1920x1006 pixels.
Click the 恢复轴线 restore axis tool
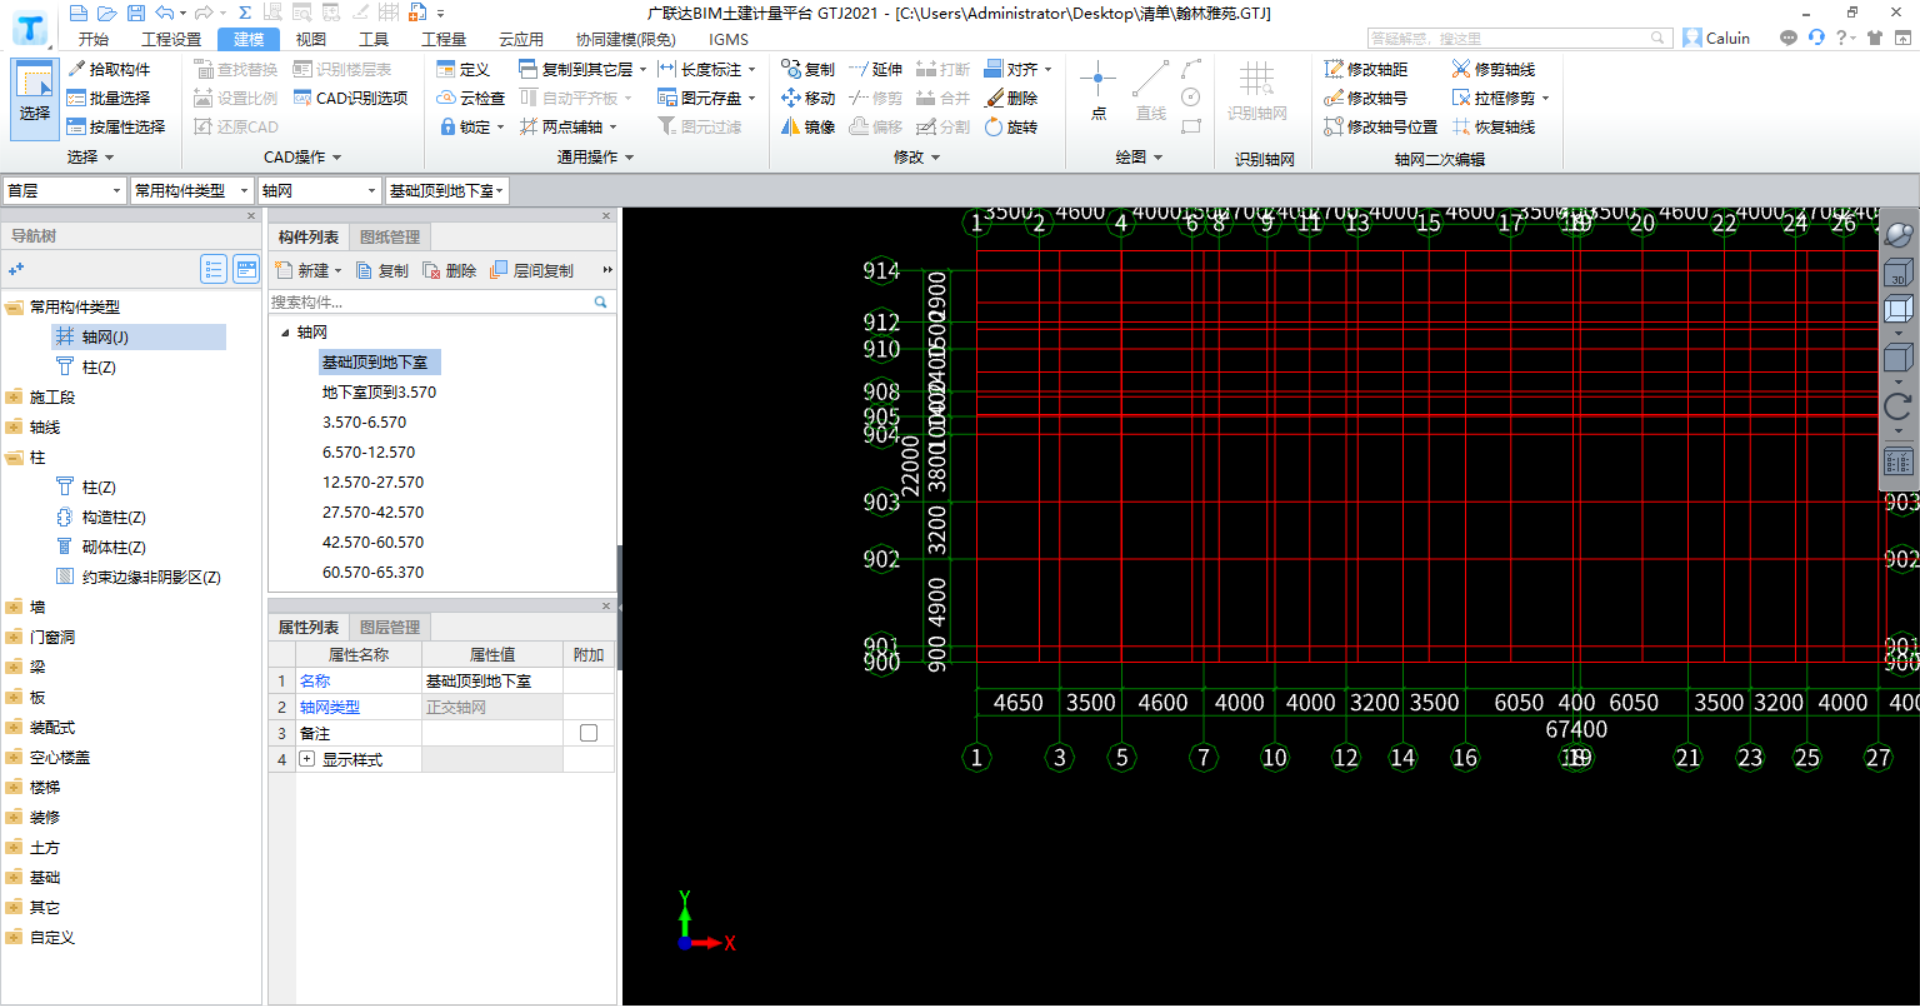click(1493, 127)
